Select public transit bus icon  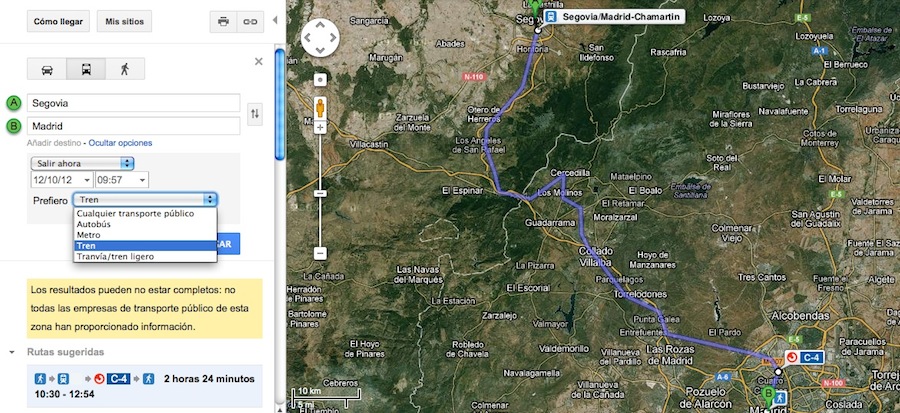[86, 69]
